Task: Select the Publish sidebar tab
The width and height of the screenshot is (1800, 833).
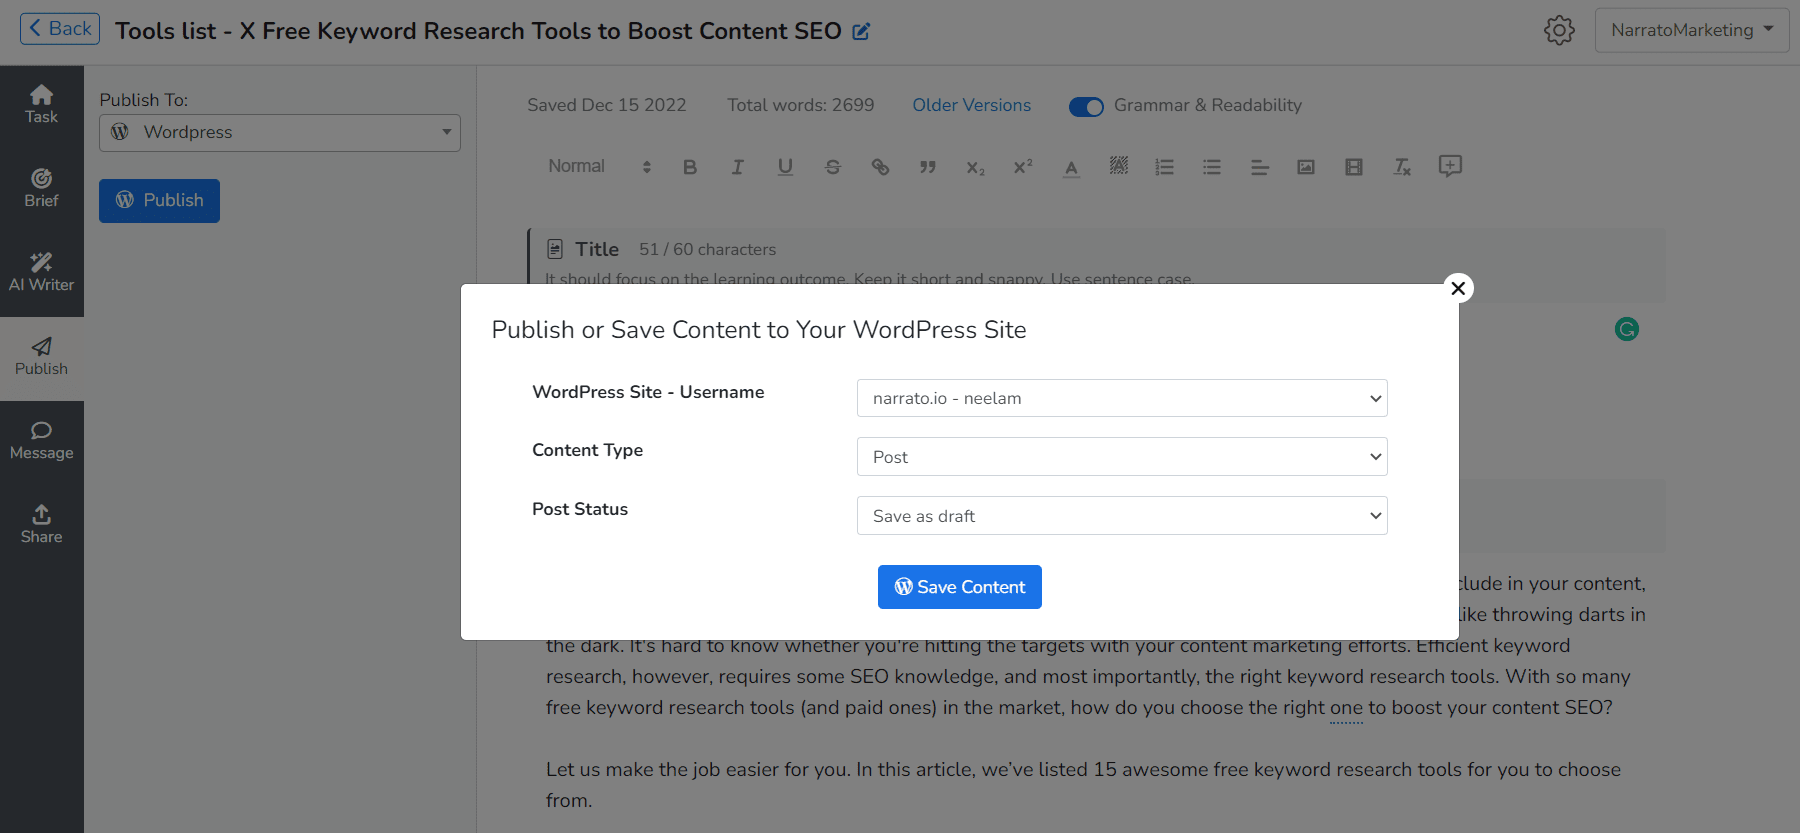Action: (x=42, y=357)
